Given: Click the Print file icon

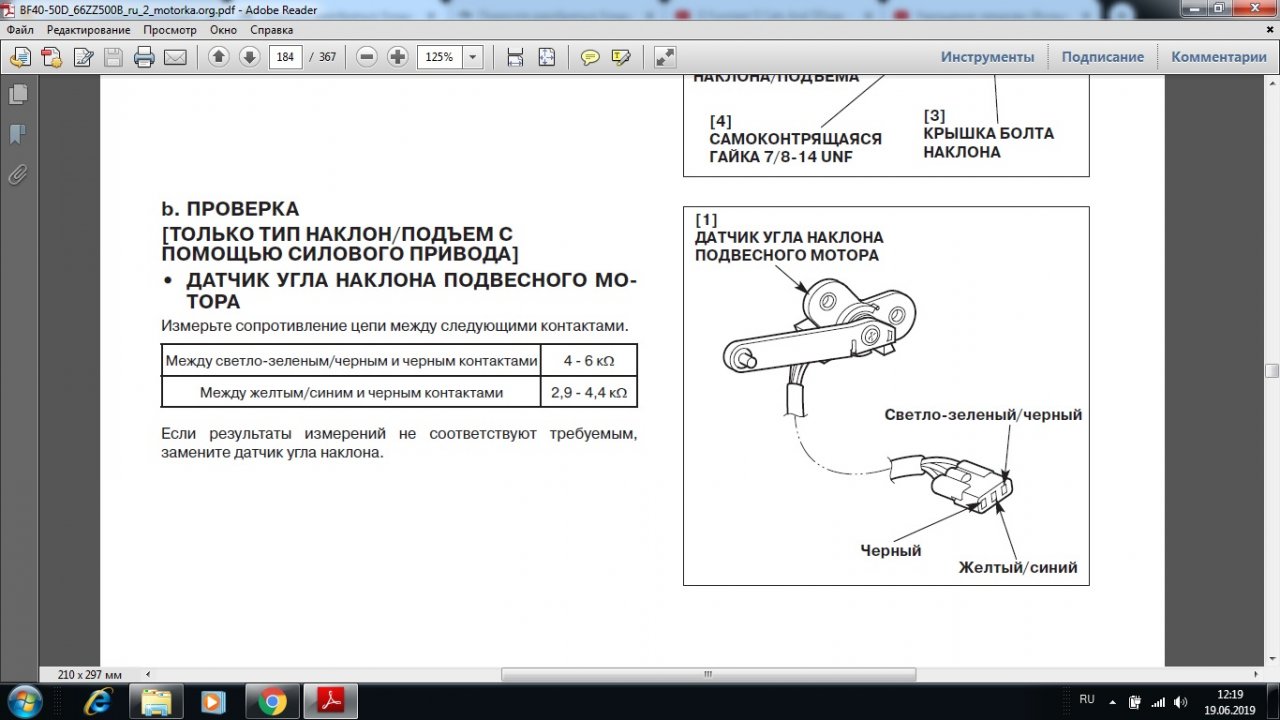Looking at the screenshot, I should (x=144, y=57).
